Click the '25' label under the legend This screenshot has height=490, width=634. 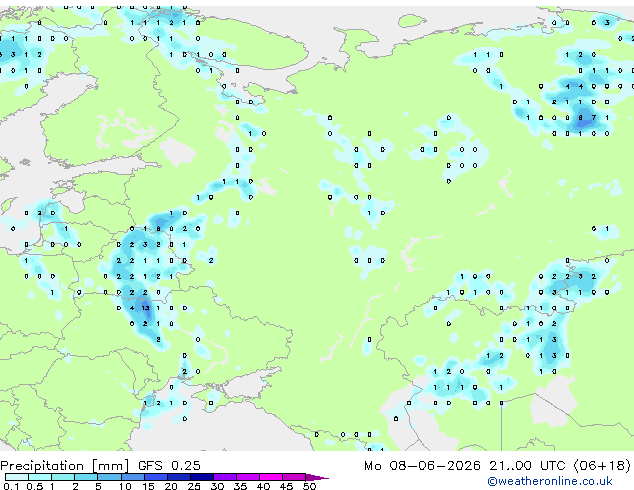(x=194, y=486)
